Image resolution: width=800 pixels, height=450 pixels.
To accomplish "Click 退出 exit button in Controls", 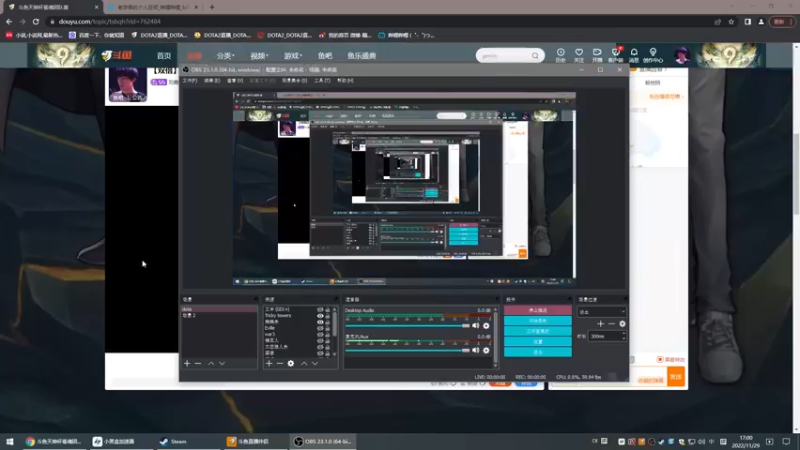I will (538, 352).
